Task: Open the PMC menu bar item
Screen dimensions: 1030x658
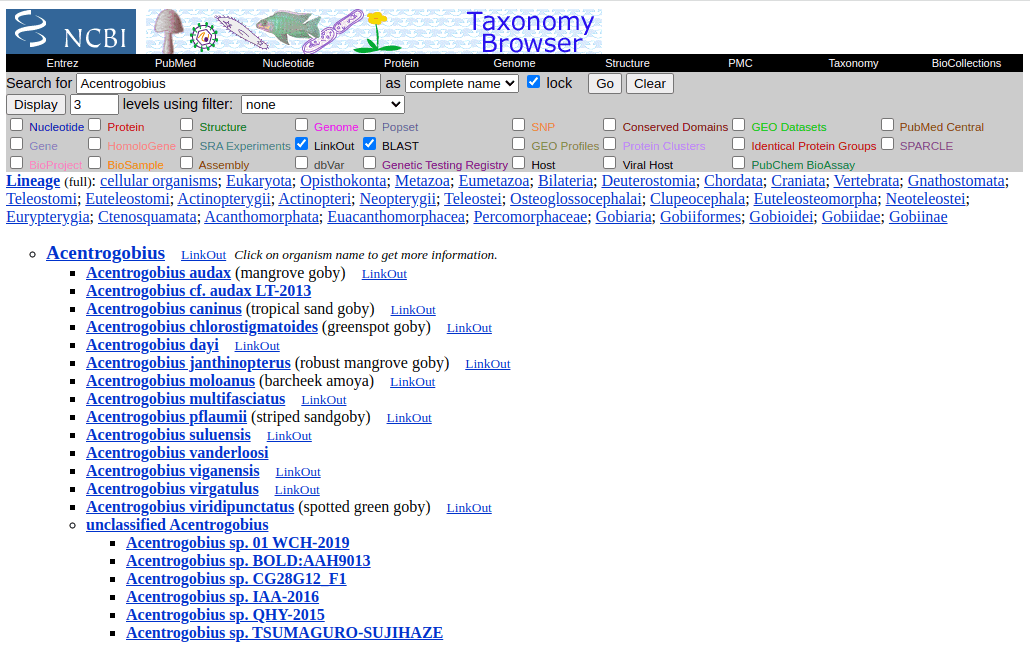Action: [740, 63]
